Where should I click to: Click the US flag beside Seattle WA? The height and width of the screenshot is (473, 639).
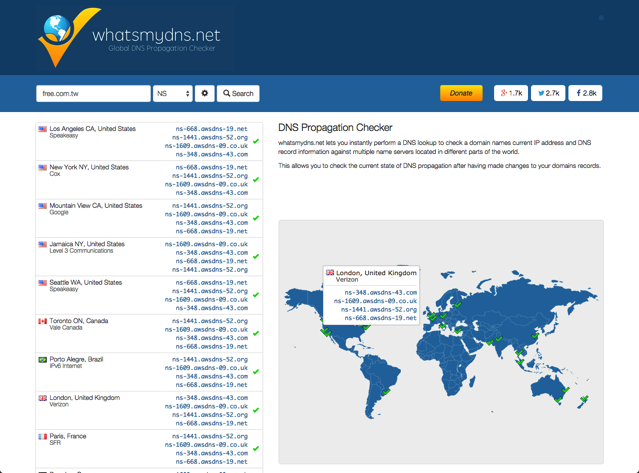pyautogui.click(x=42, y=283)
